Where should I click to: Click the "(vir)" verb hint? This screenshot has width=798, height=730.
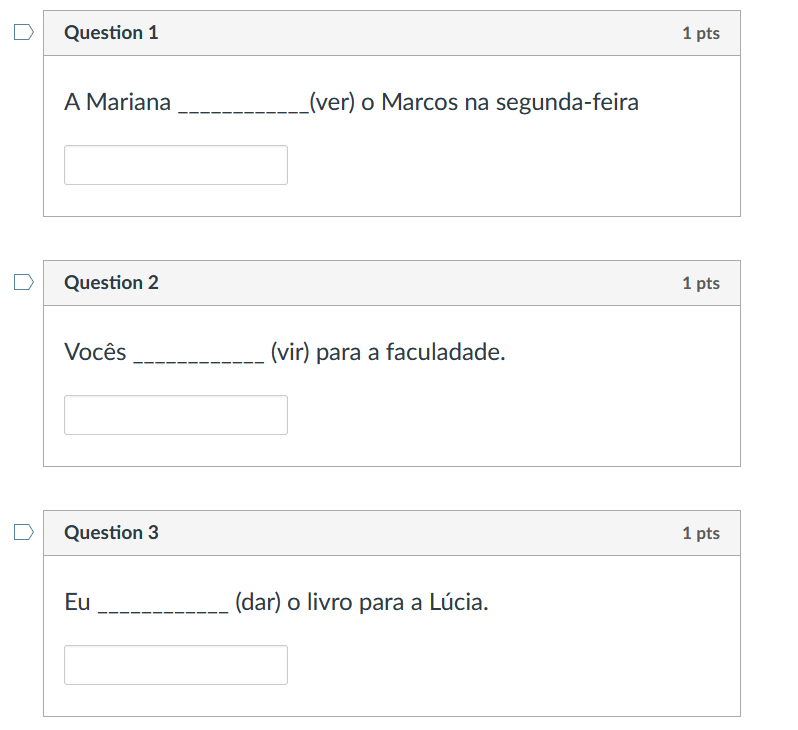point(290,353)
